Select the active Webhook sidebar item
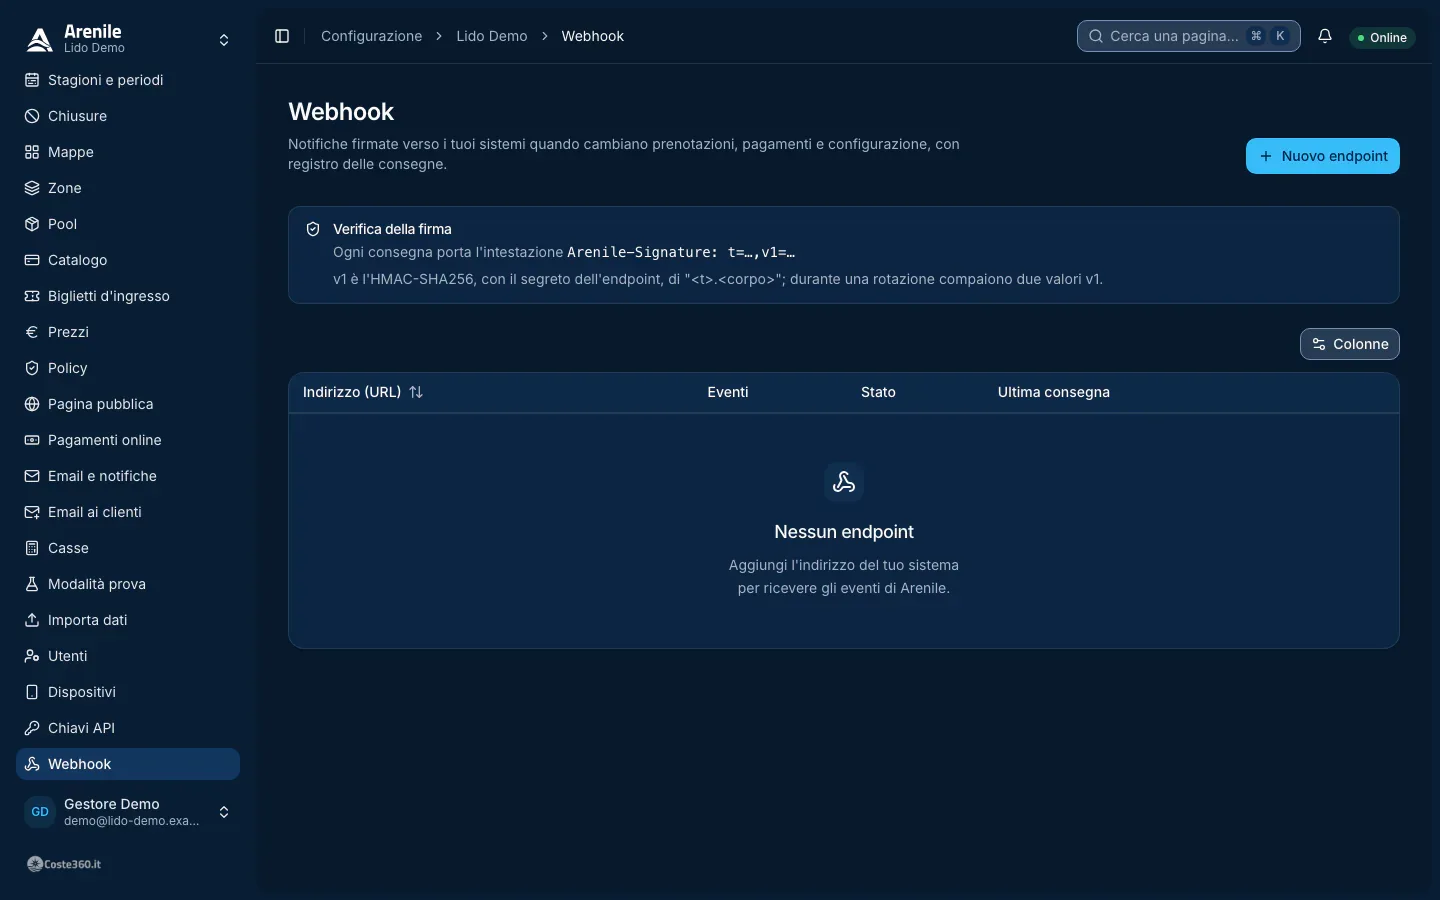 coord(128,764)
